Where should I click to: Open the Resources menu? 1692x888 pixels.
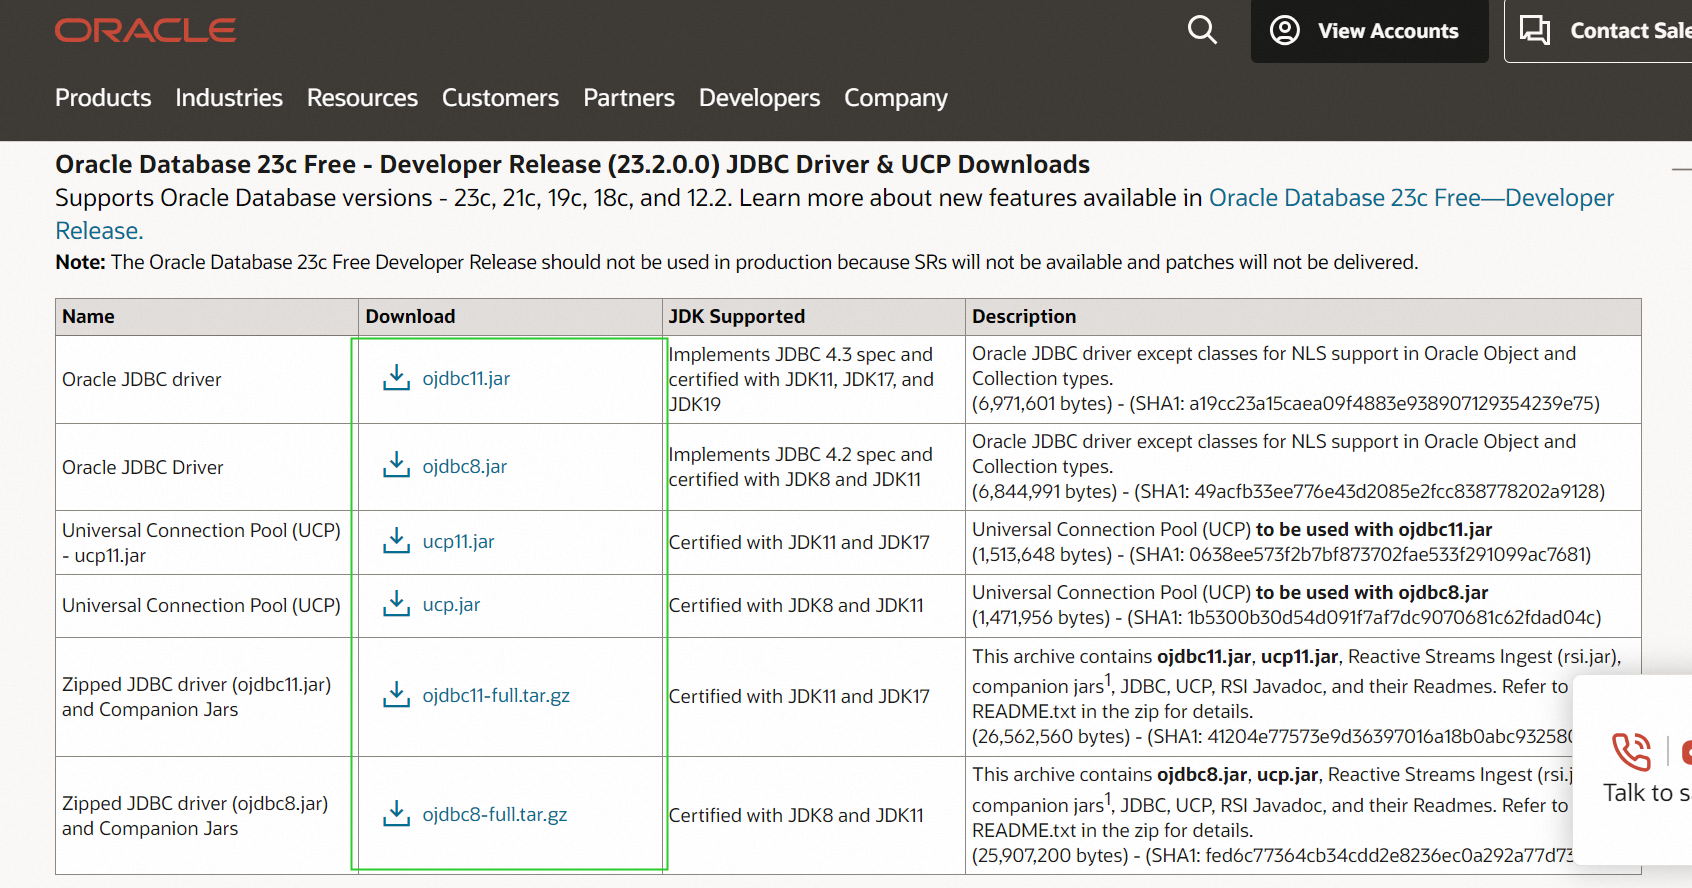[x=362, y=98]
